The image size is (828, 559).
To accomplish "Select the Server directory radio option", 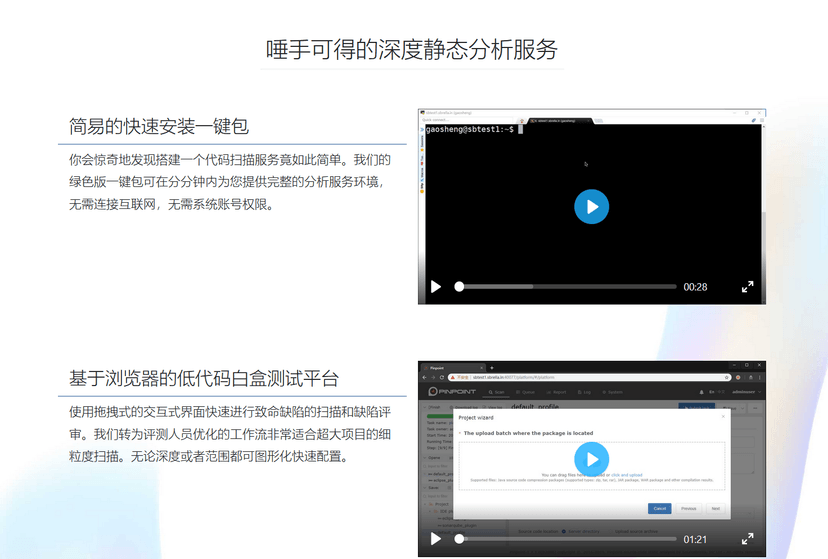I will [562, 531].
